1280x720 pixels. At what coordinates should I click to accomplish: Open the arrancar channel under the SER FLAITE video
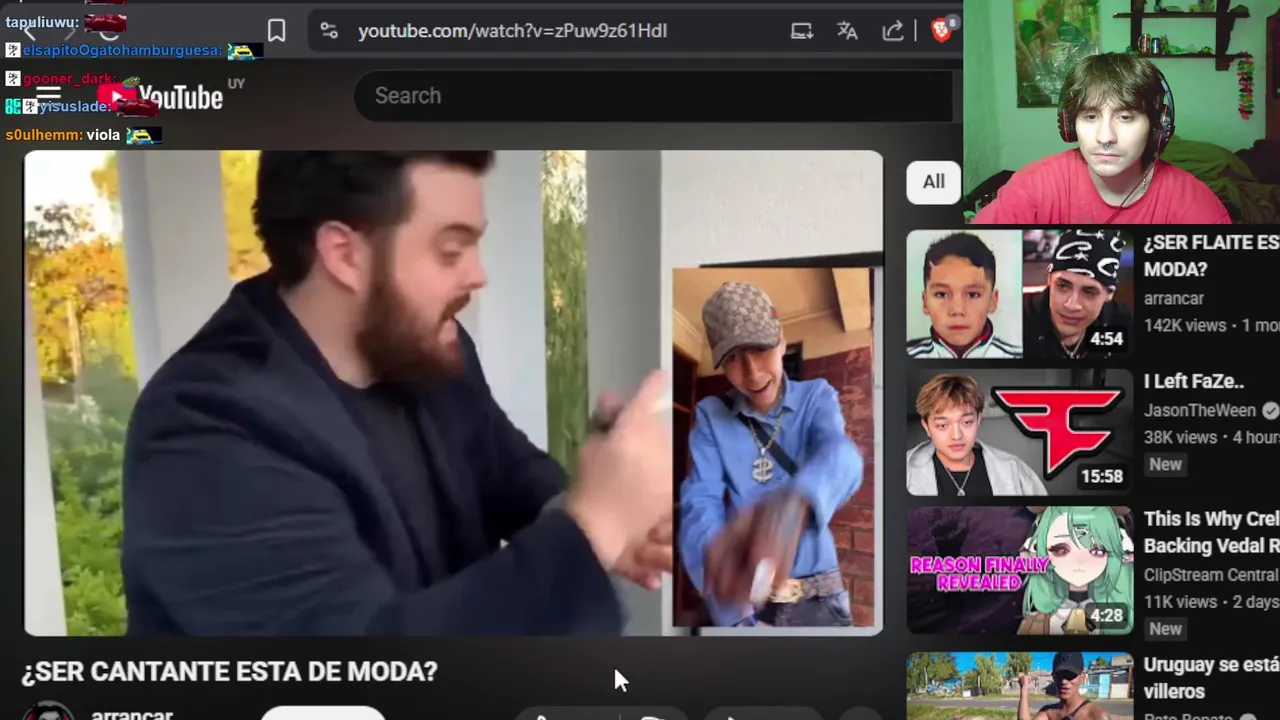[1174, 299]
